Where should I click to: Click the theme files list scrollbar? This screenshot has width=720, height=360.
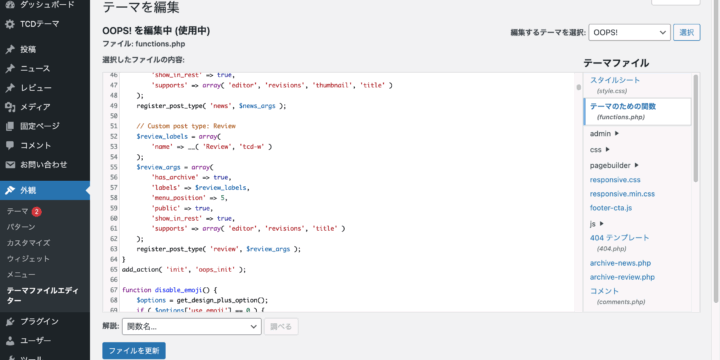click(x=695, y=129)
